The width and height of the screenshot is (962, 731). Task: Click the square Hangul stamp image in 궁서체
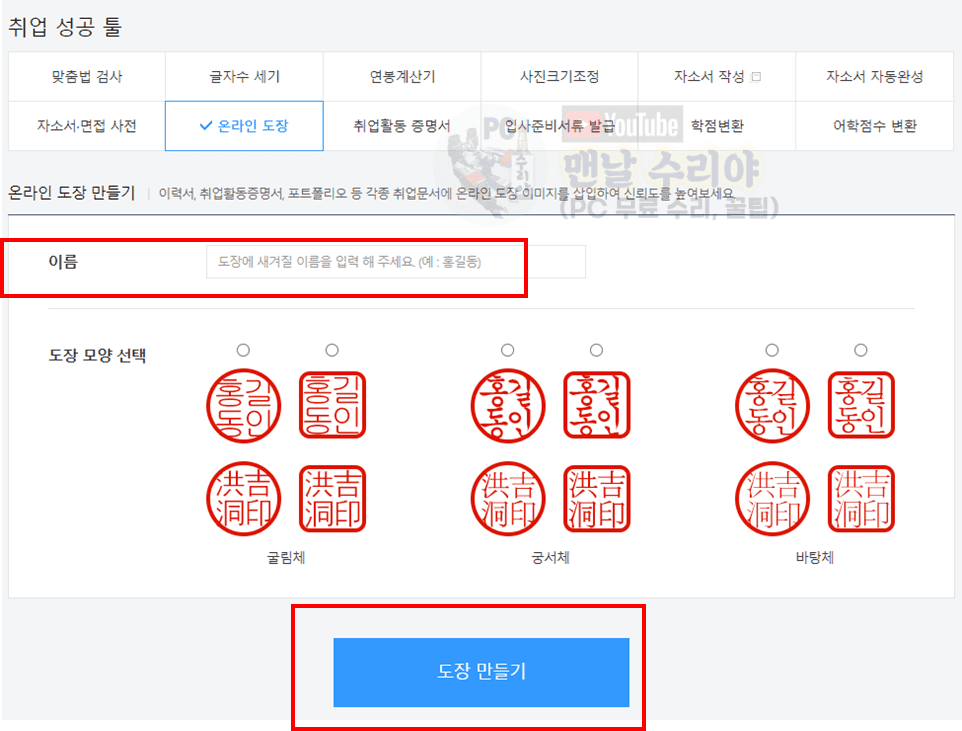coord(597,405)
